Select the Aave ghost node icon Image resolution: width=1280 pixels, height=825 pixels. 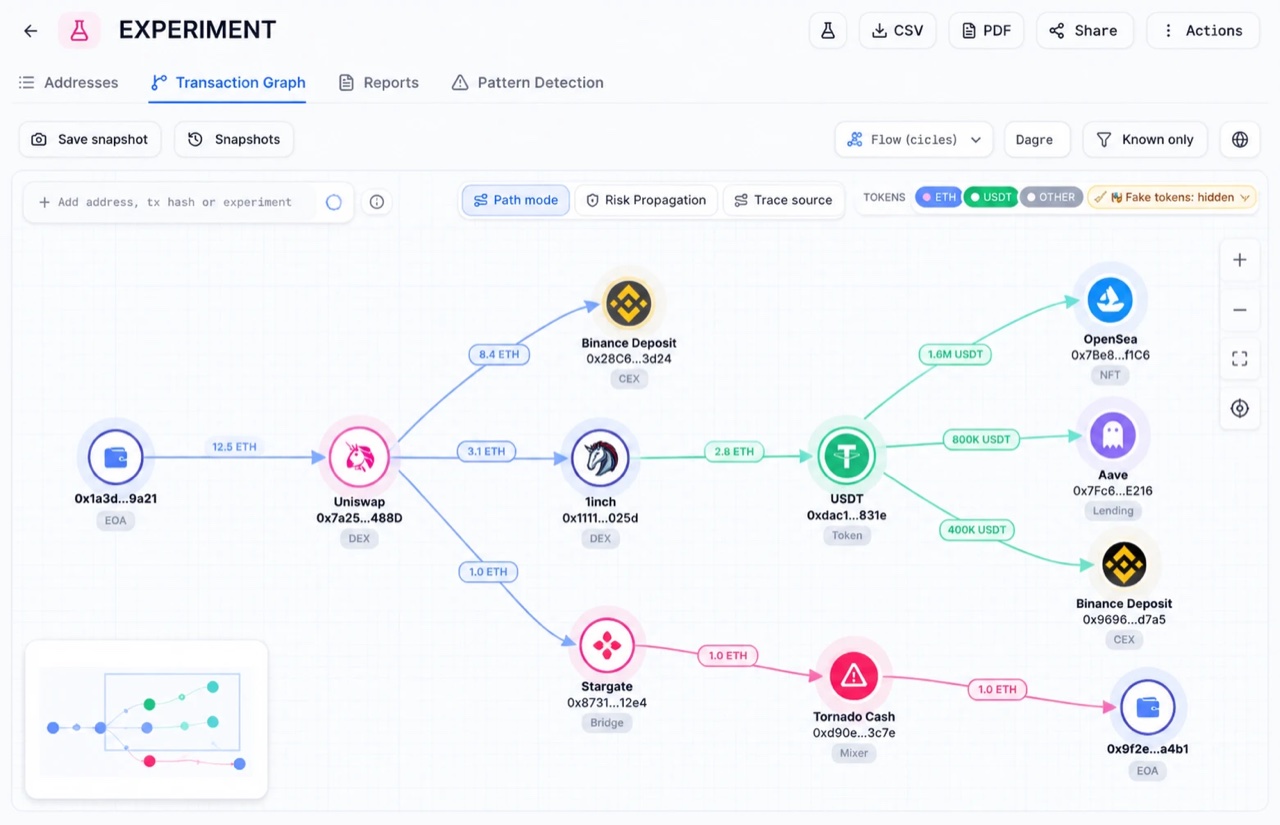click(1113, 435)
